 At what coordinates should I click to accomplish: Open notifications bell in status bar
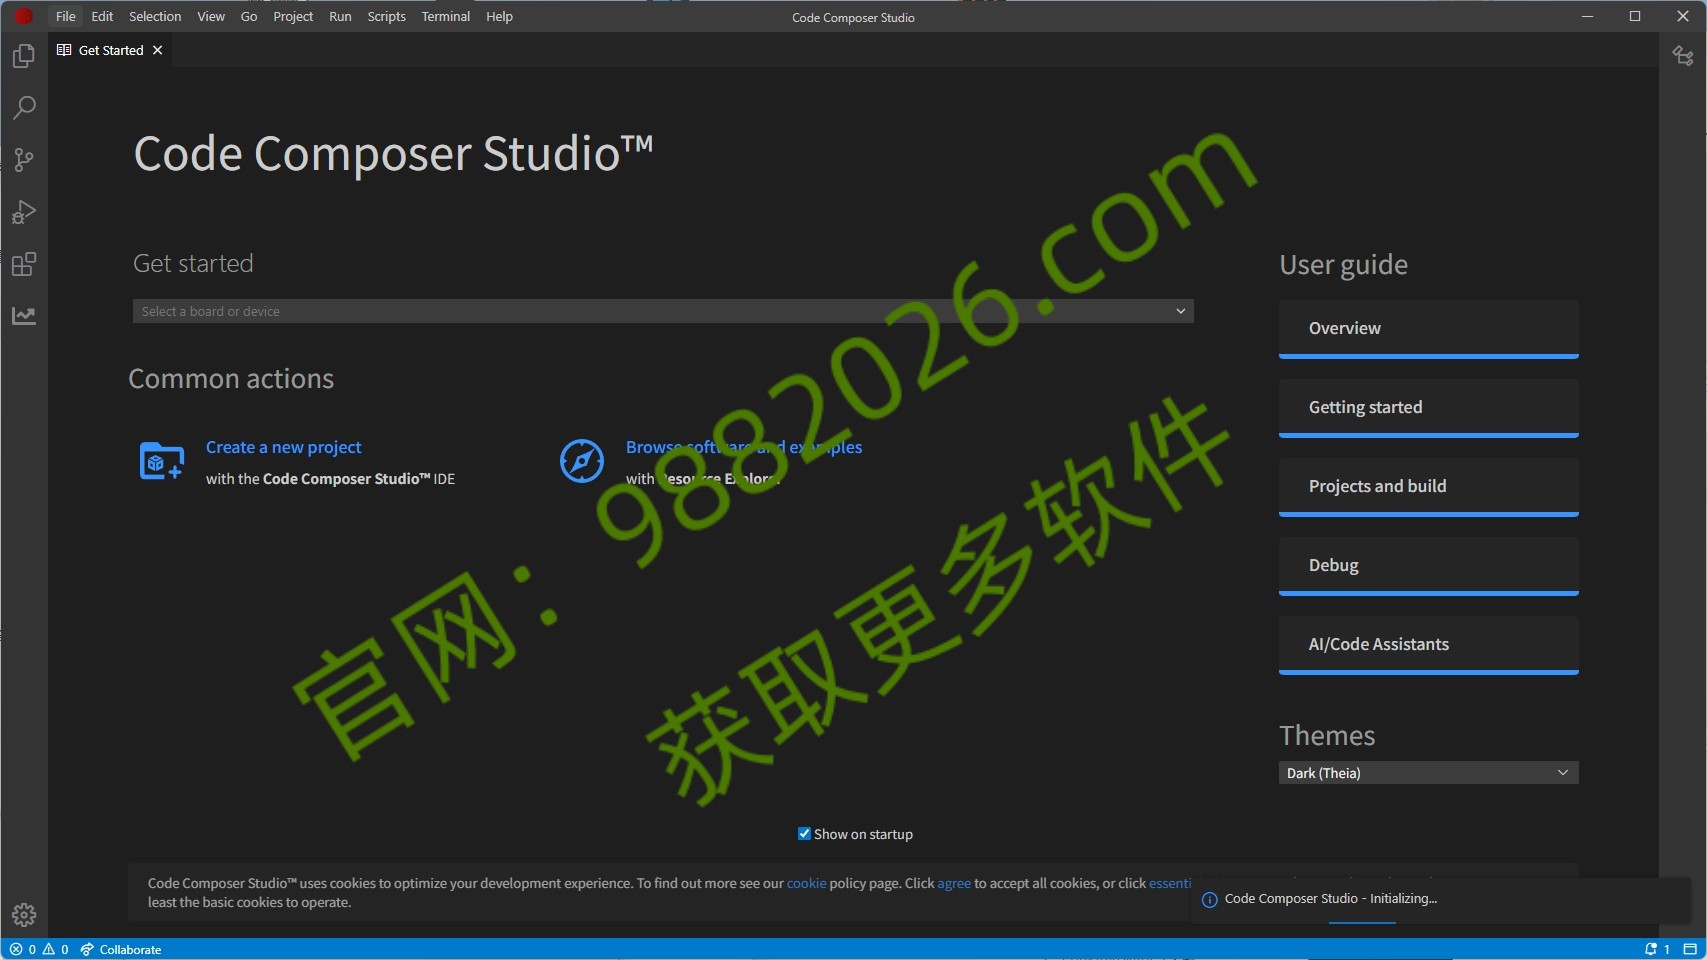[x=1657, y=949]
